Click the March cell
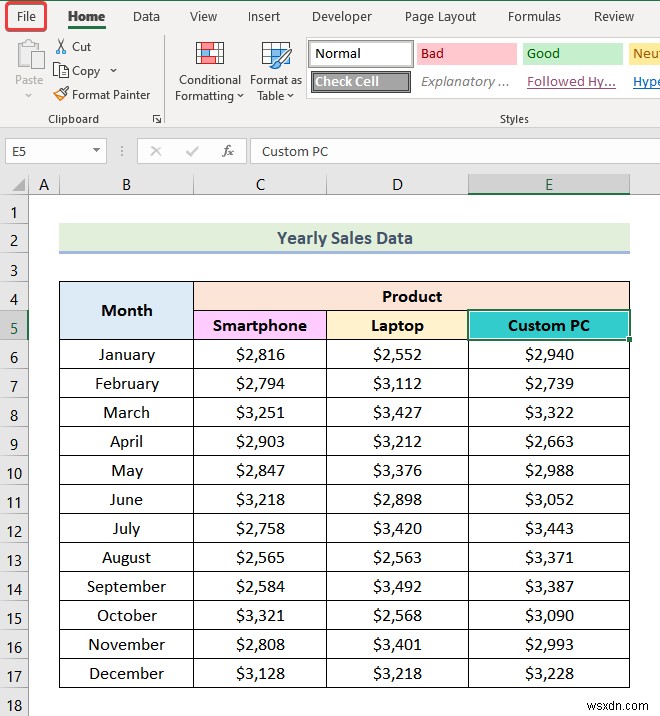This screenshot has height=716, width=660. pyautogui.click(x=127, y=412)
